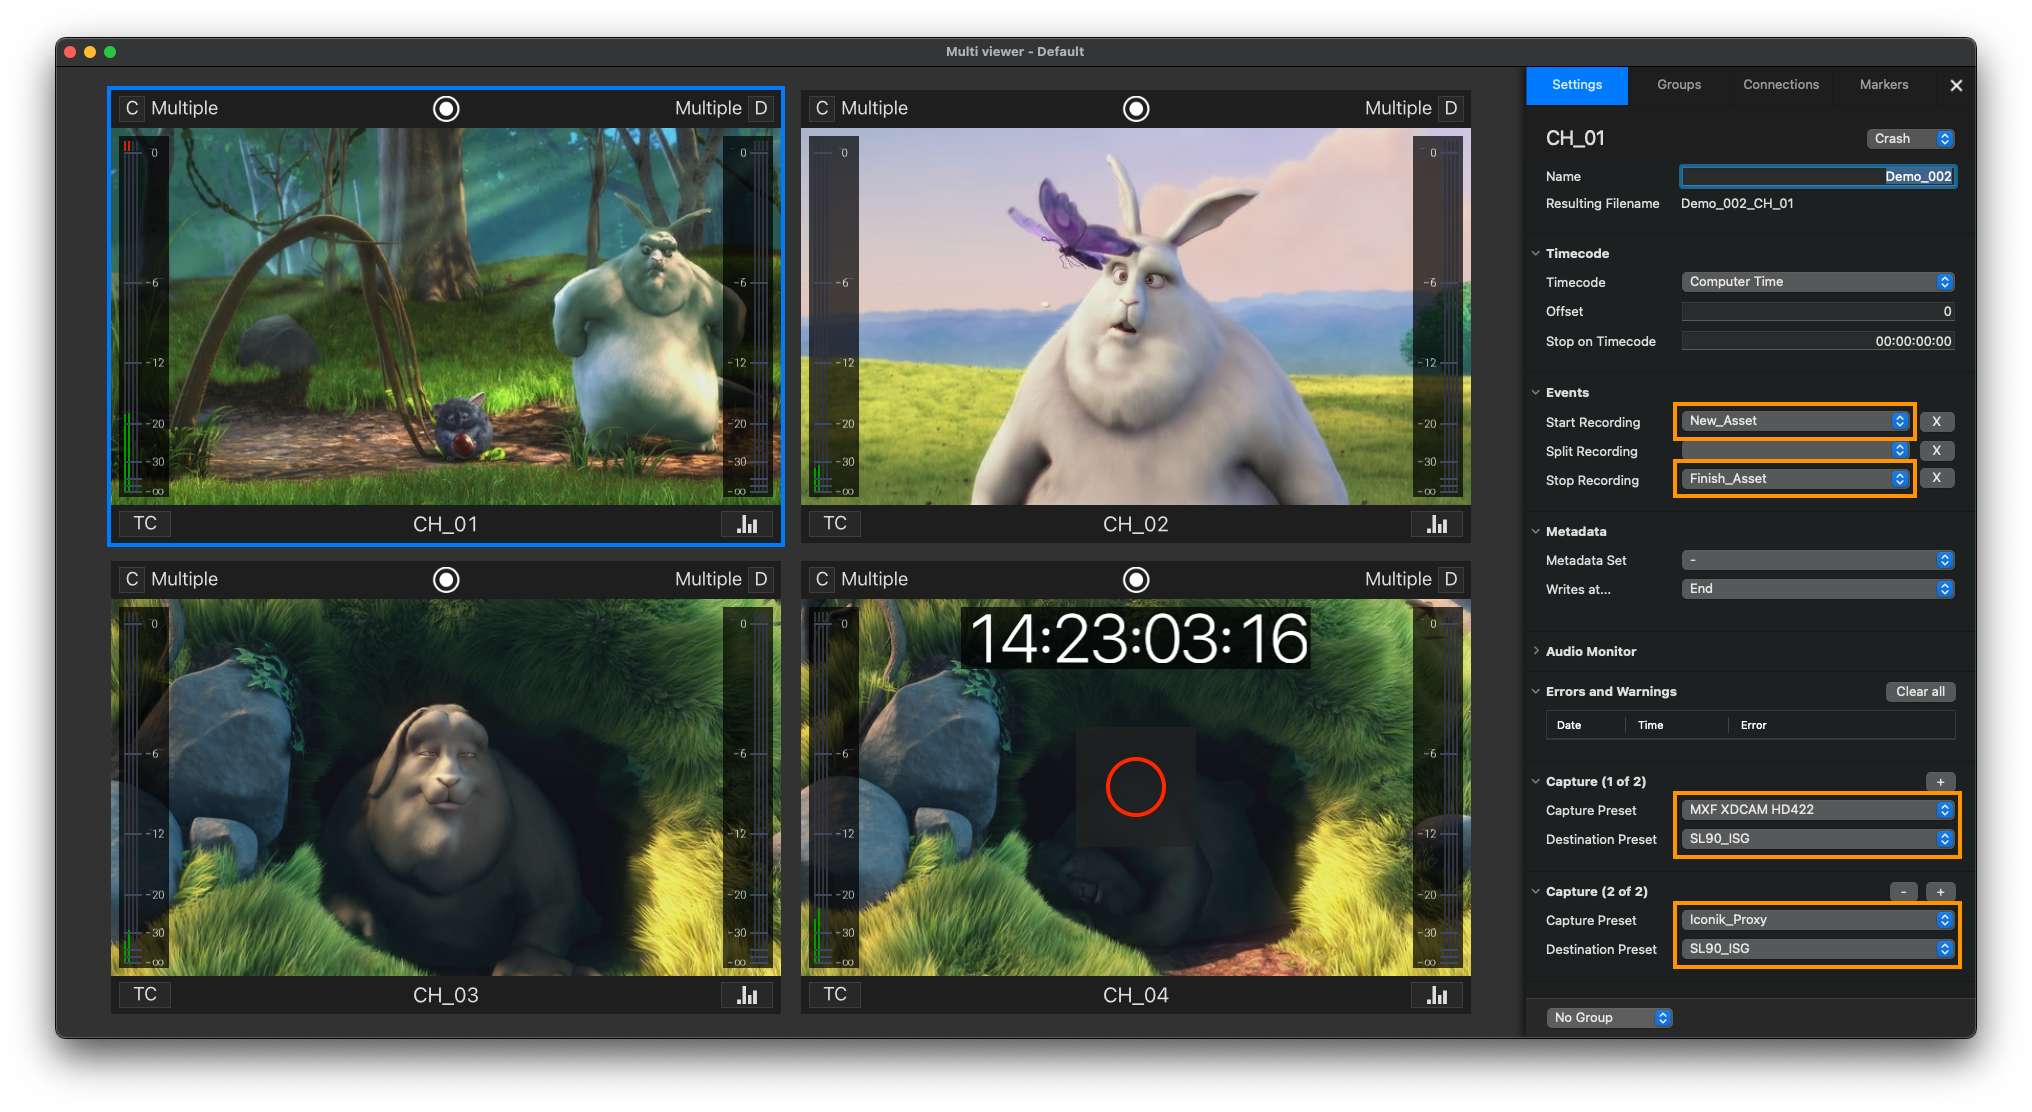Click Clear all errors button
This screenshot has height=1112, width=2032.
click(1920, 692)
